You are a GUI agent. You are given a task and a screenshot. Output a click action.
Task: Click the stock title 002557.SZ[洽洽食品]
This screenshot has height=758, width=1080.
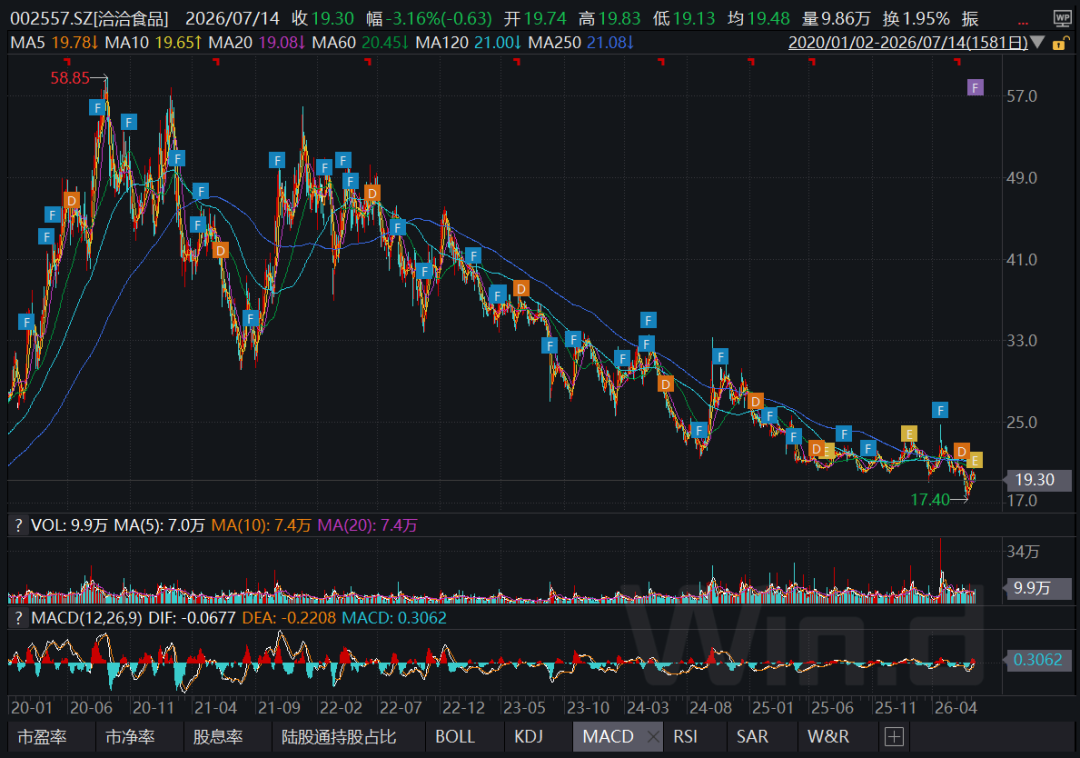(x=89, y=19)
